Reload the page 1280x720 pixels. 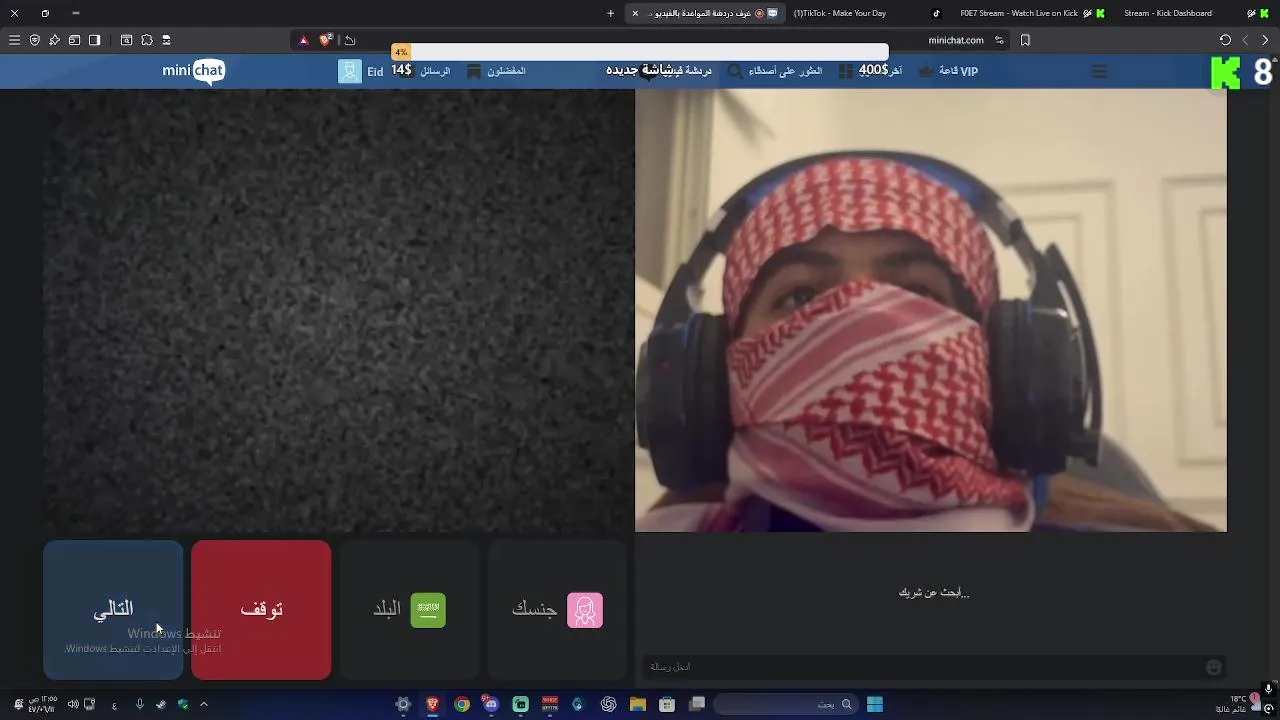pos(1225,40)
